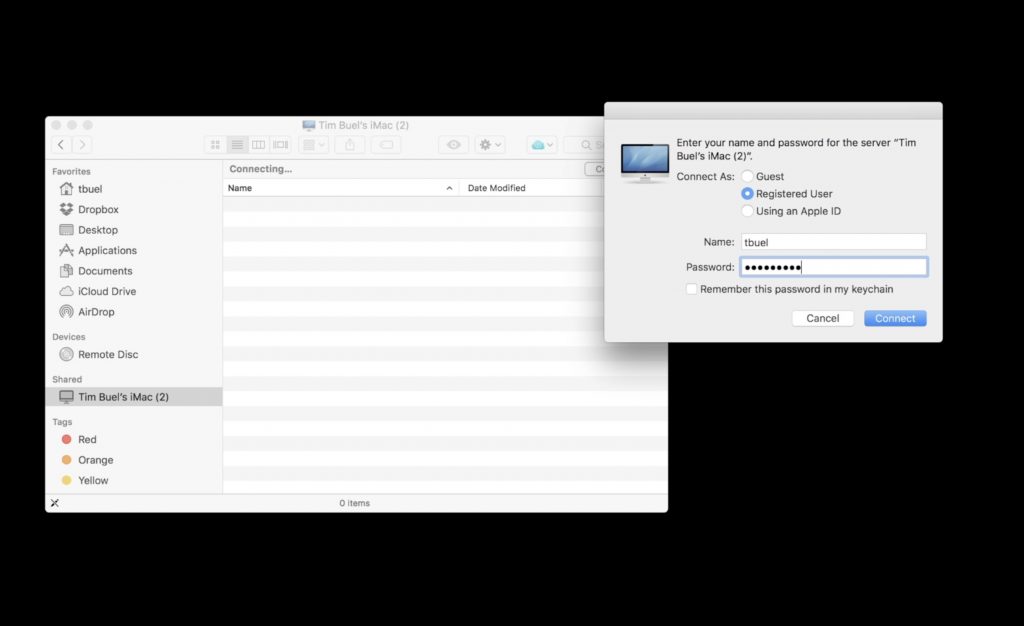
Task: Open the cloud sync dropdown in toolbar
Action: tap(542, 144)
